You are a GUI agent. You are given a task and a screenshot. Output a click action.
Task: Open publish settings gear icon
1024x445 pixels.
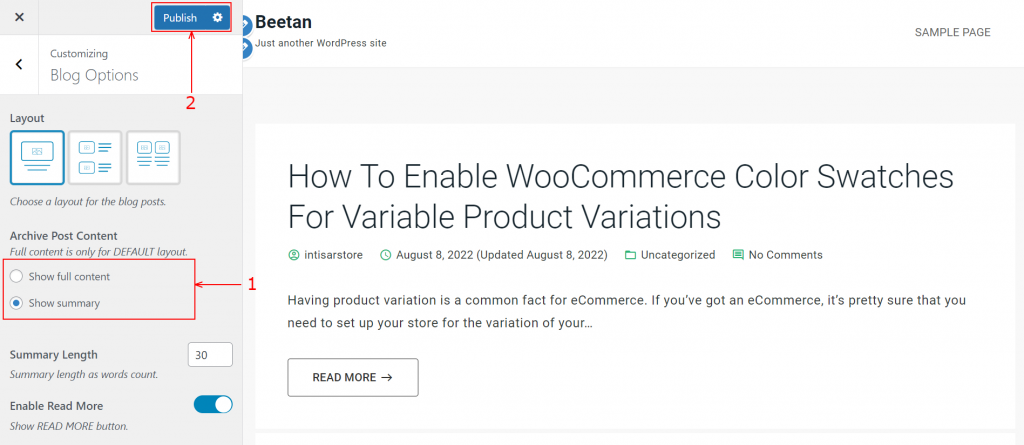217,18
